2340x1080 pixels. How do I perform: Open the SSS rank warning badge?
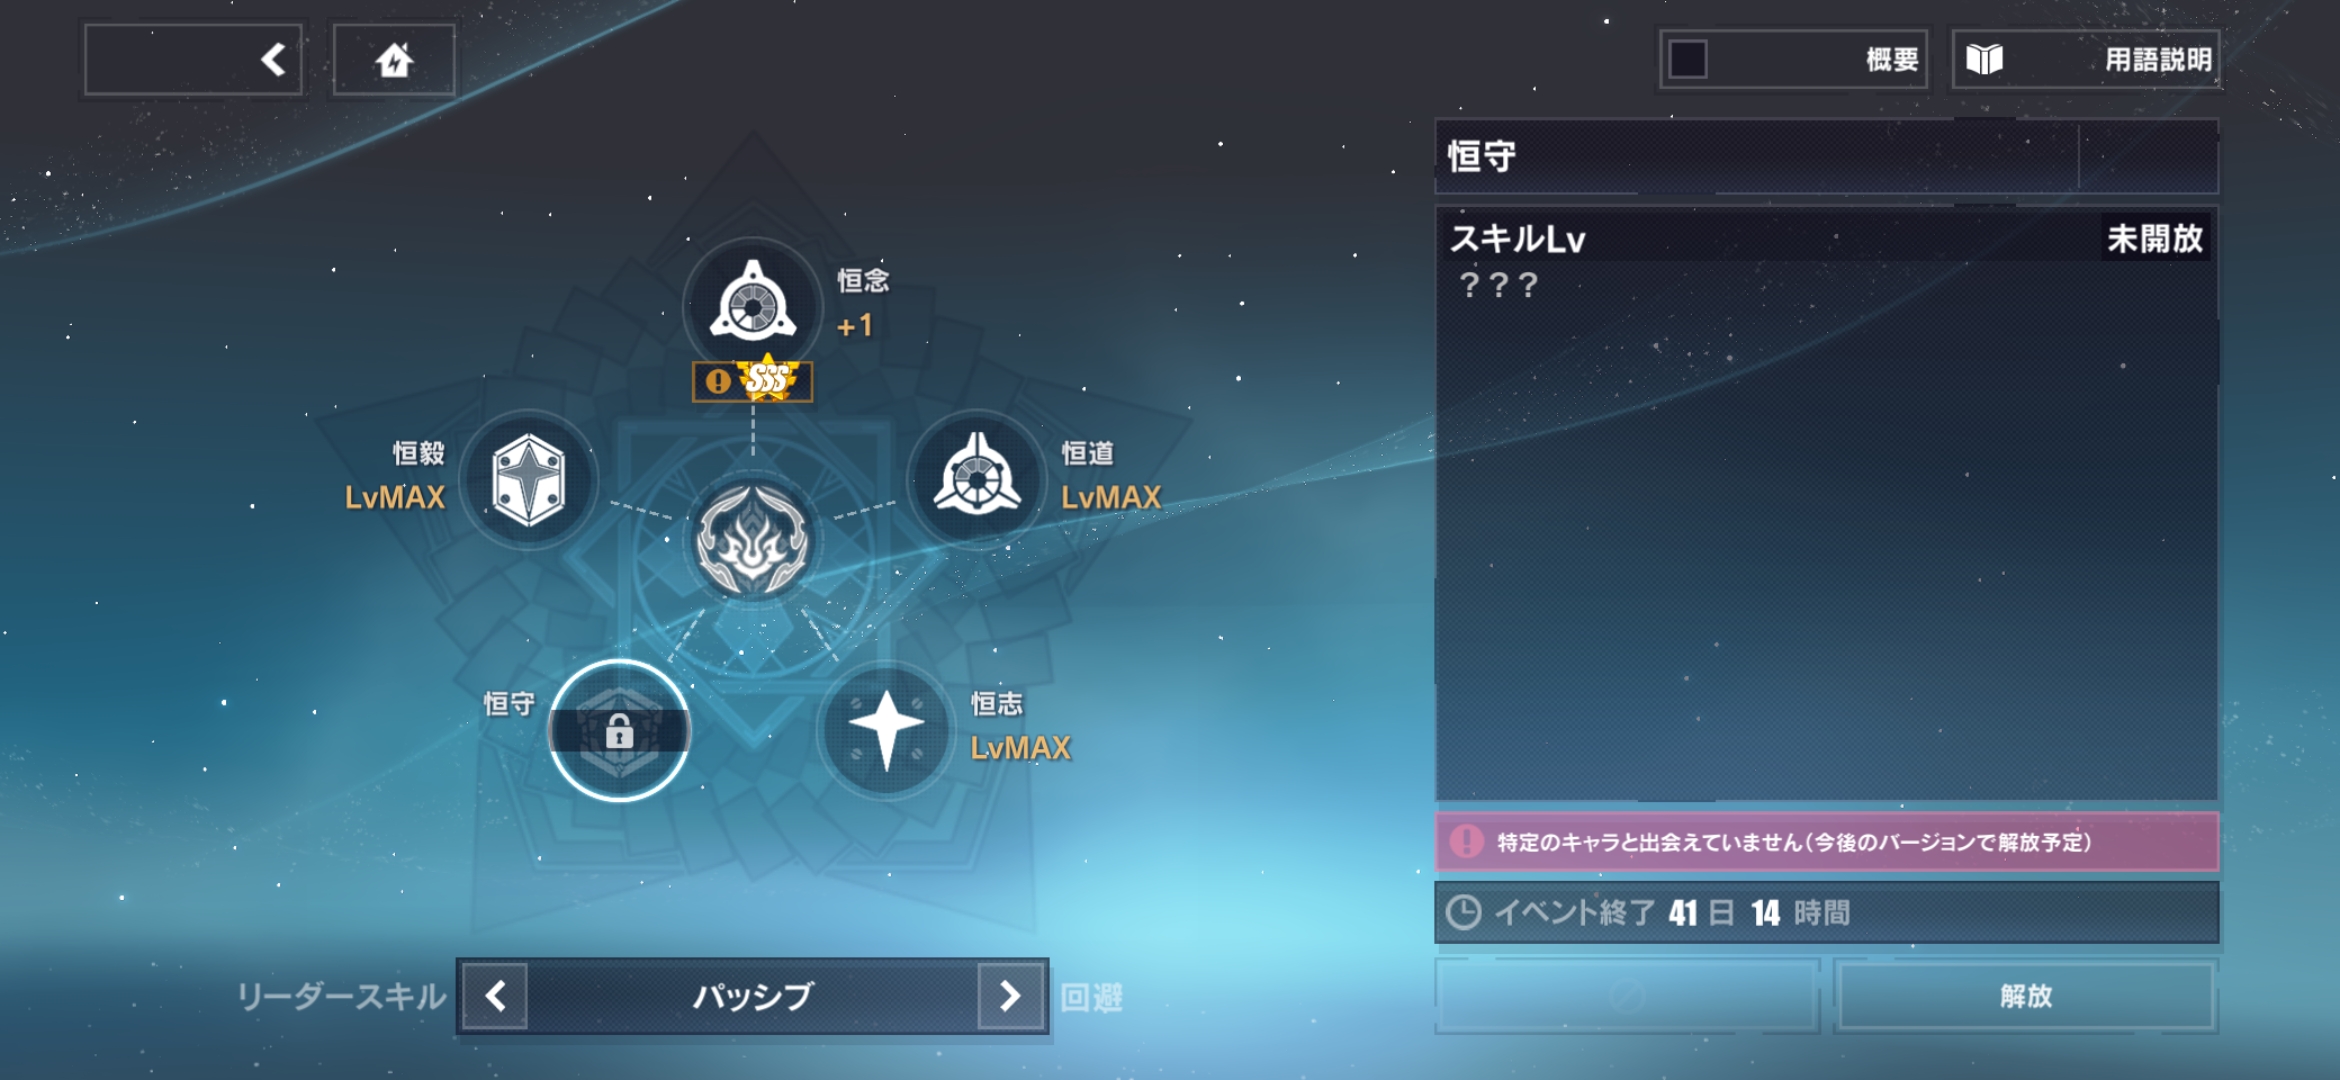pyautogui.click(x=753, y=381)
